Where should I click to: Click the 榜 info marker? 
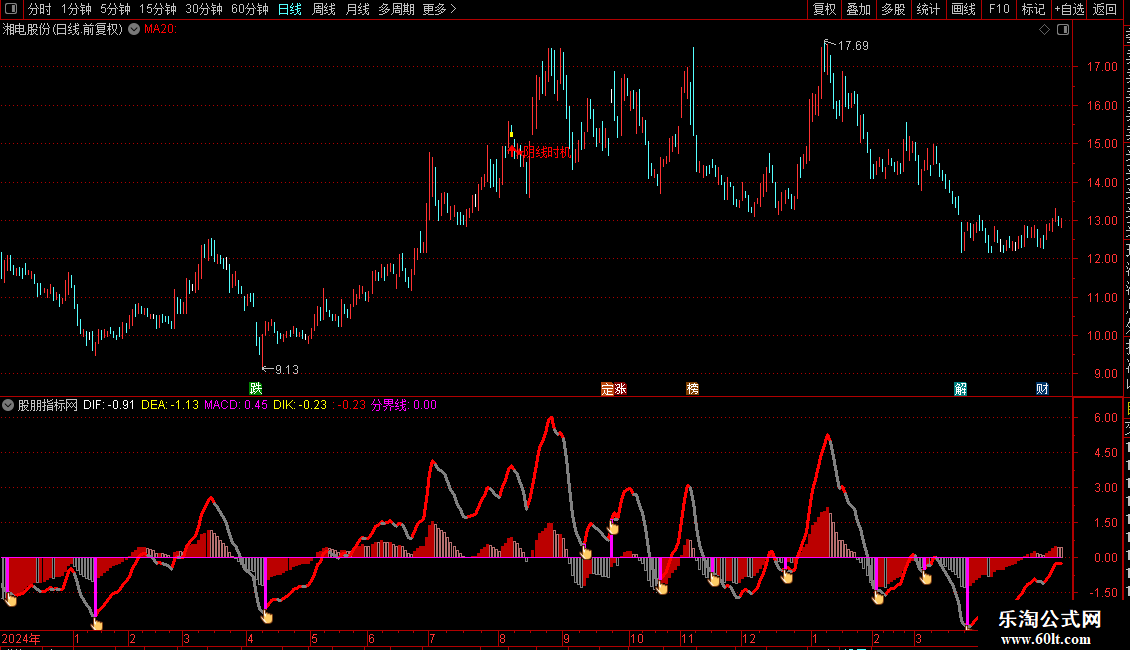[x=693, y=389]
